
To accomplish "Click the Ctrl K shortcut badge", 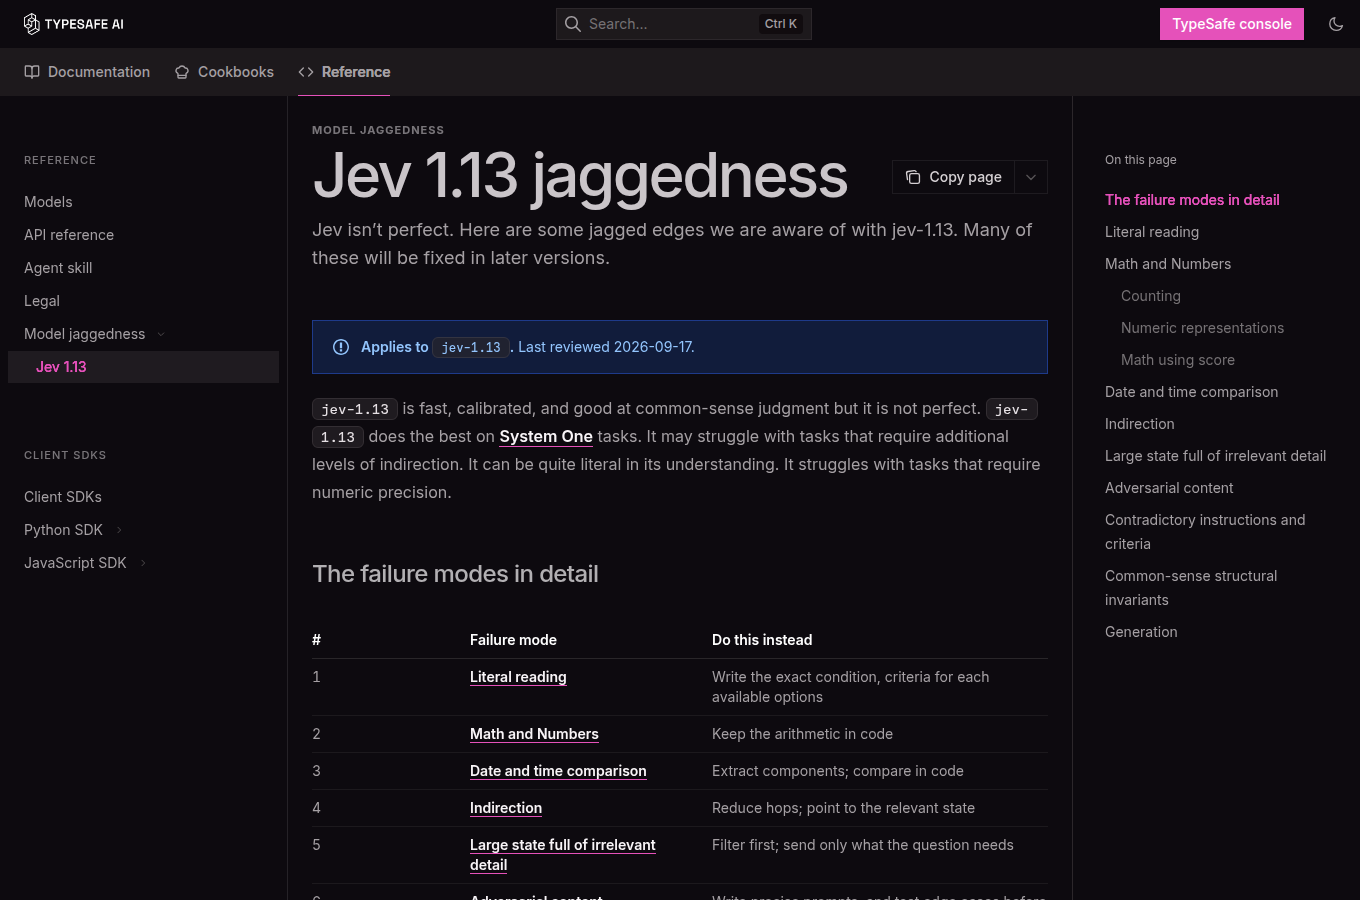I will [781, 24].
